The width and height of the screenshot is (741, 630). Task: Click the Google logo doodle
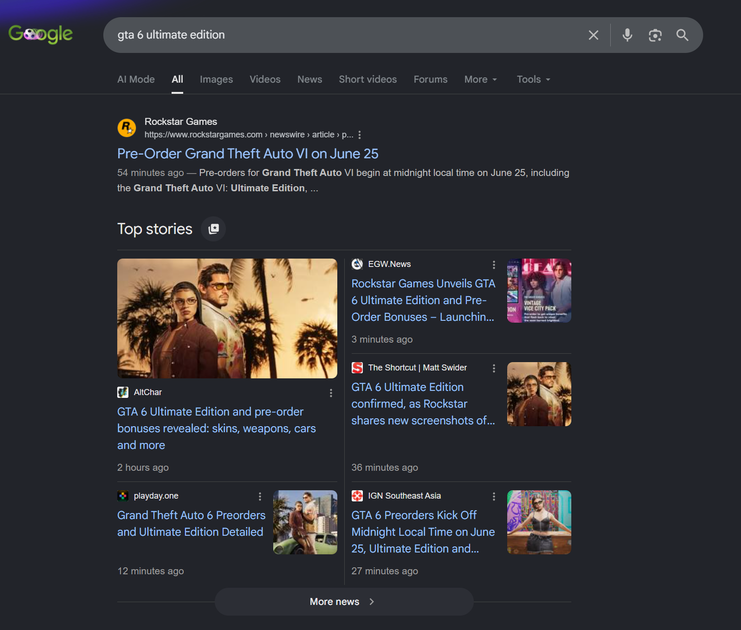point(41,34)
